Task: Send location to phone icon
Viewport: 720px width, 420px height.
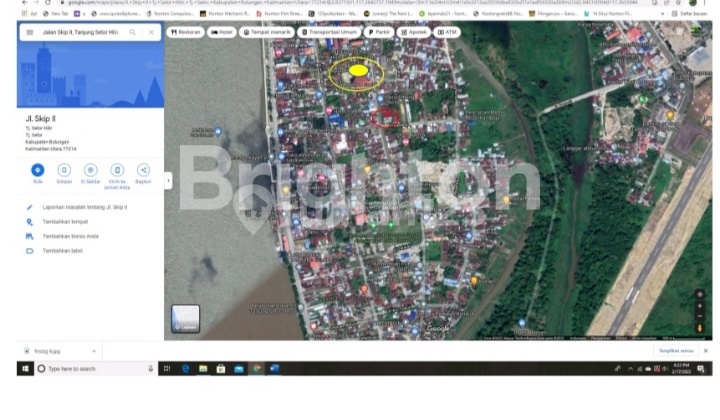Action: point(117,170)
